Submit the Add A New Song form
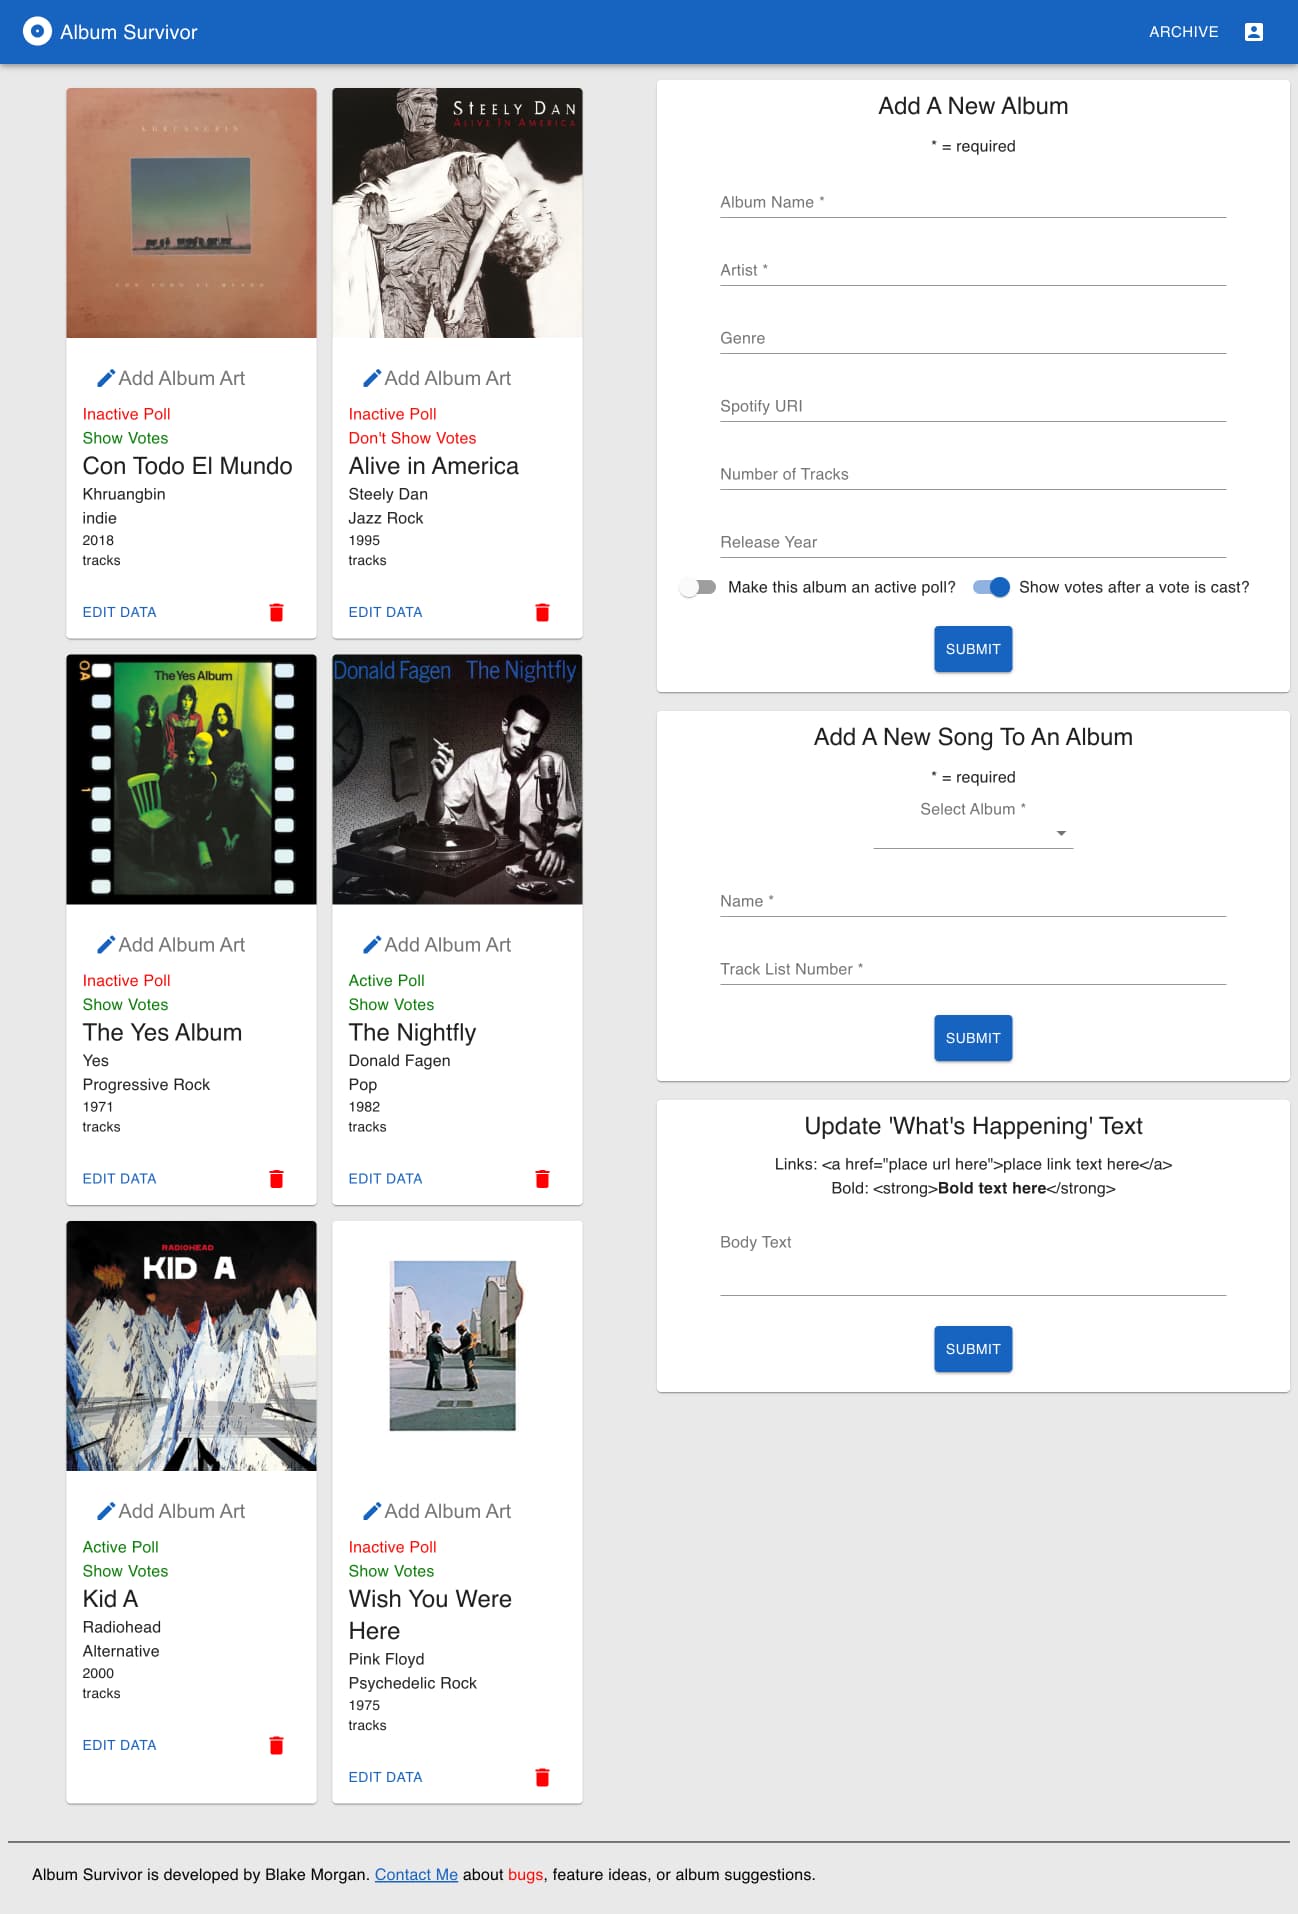This screenshot has width=1298, height=1914. (973, 1038)
